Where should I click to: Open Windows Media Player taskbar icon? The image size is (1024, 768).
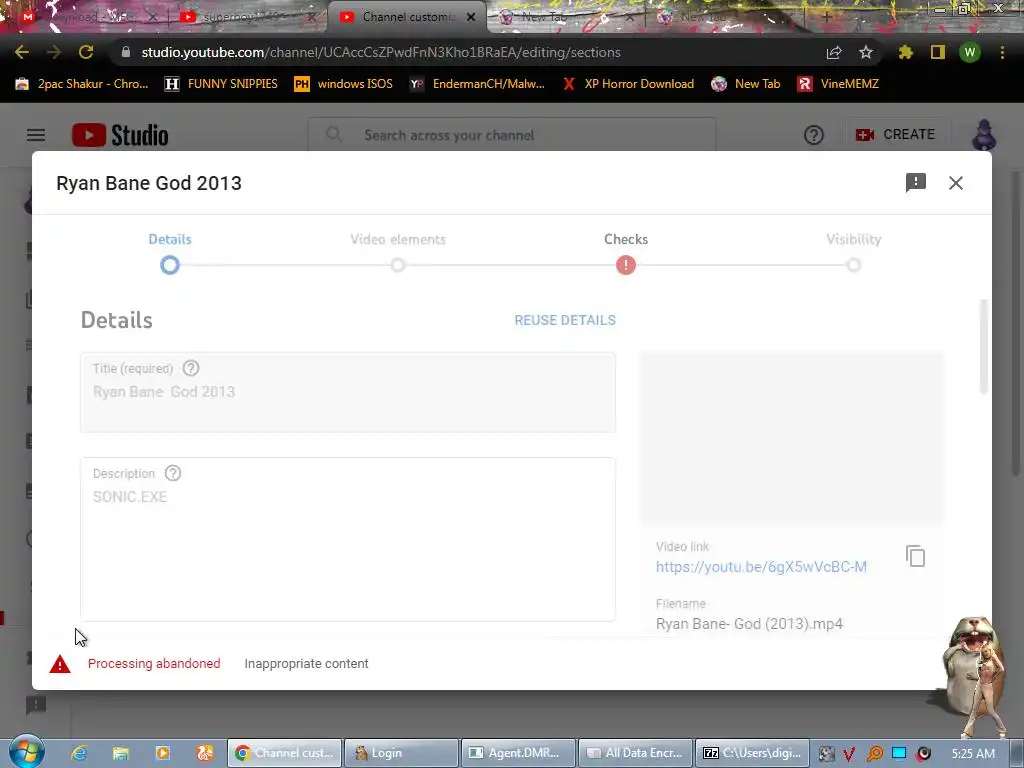click(x=163, y=753)
